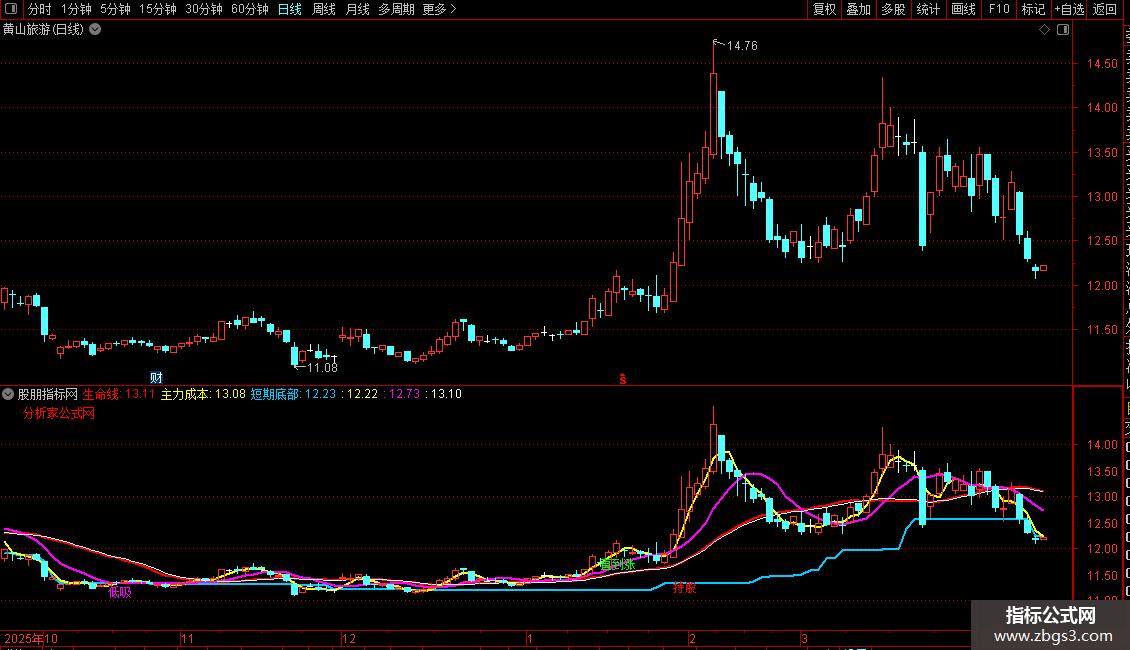The width and height of the screenshot is (1130, 650).
Task: Click the red $ event marker
Action: 623,379
